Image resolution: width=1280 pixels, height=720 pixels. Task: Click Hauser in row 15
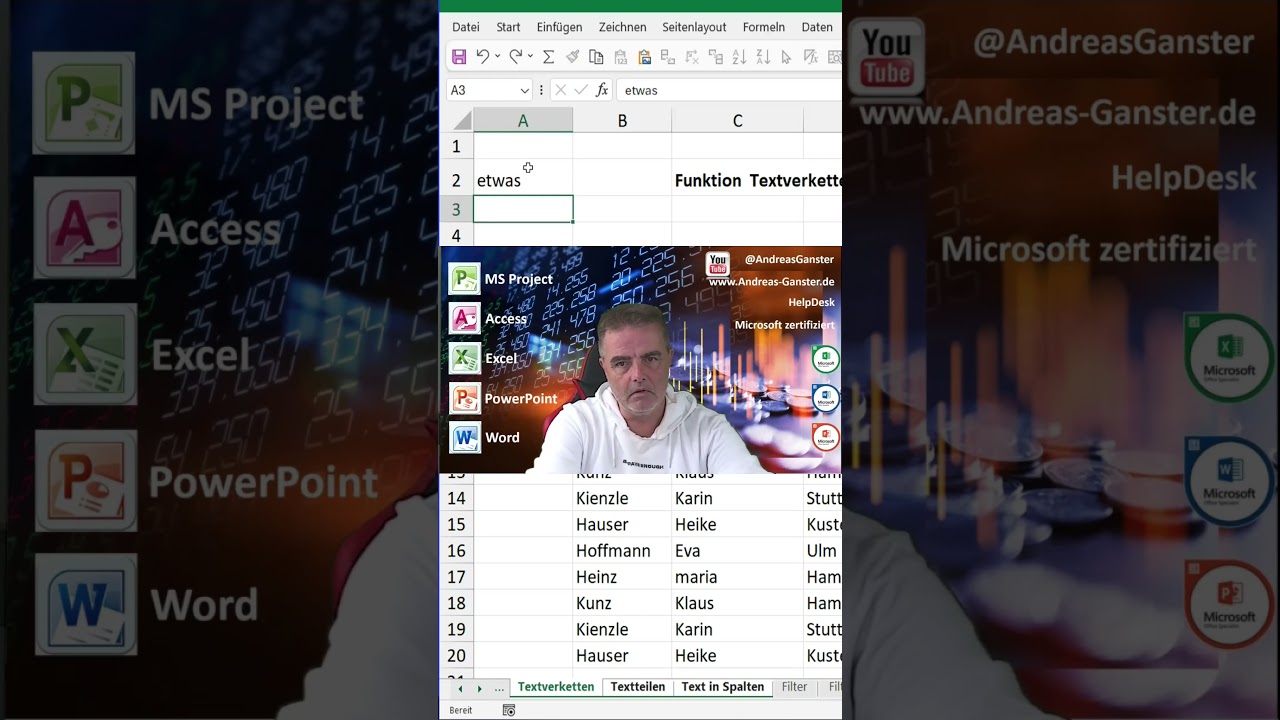coord(622,525)
